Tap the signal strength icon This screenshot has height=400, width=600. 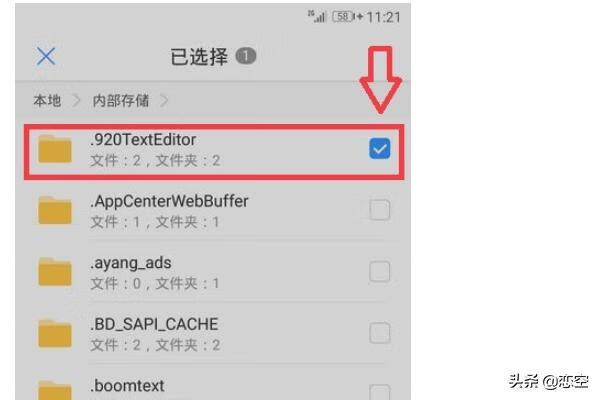point(317,16)
